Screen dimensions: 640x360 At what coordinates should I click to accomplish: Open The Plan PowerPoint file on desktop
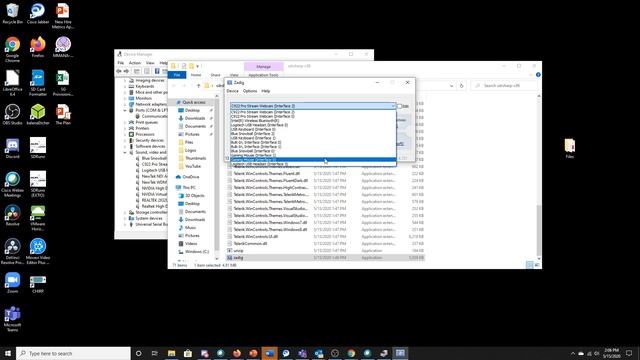(x=63, y=114)
